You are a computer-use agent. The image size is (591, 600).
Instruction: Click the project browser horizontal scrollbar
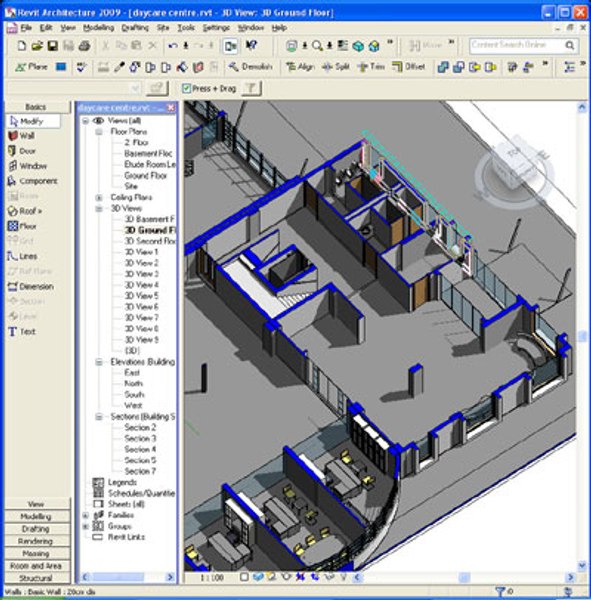(x=127, y=577)
